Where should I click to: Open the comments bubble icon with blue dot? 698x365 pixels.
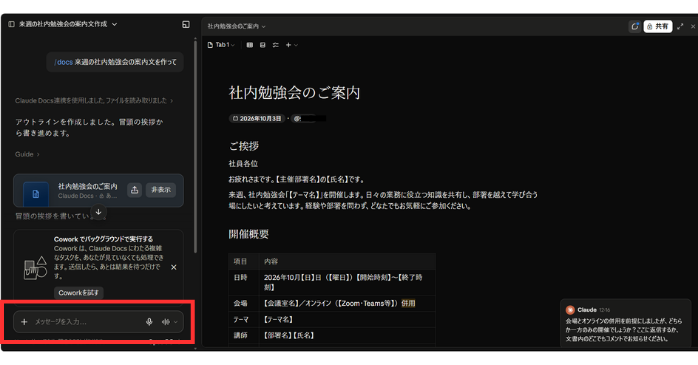(x=635, y=26)
